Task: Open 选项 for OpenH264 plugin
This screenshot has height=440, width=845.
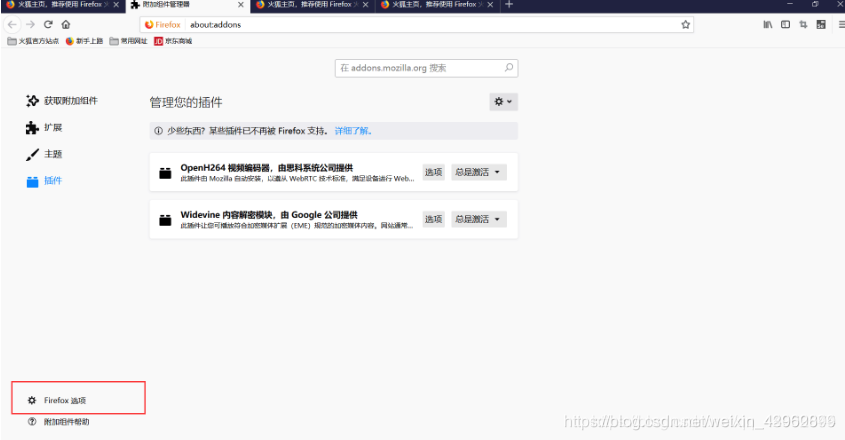Action: [x=433, y=172]
